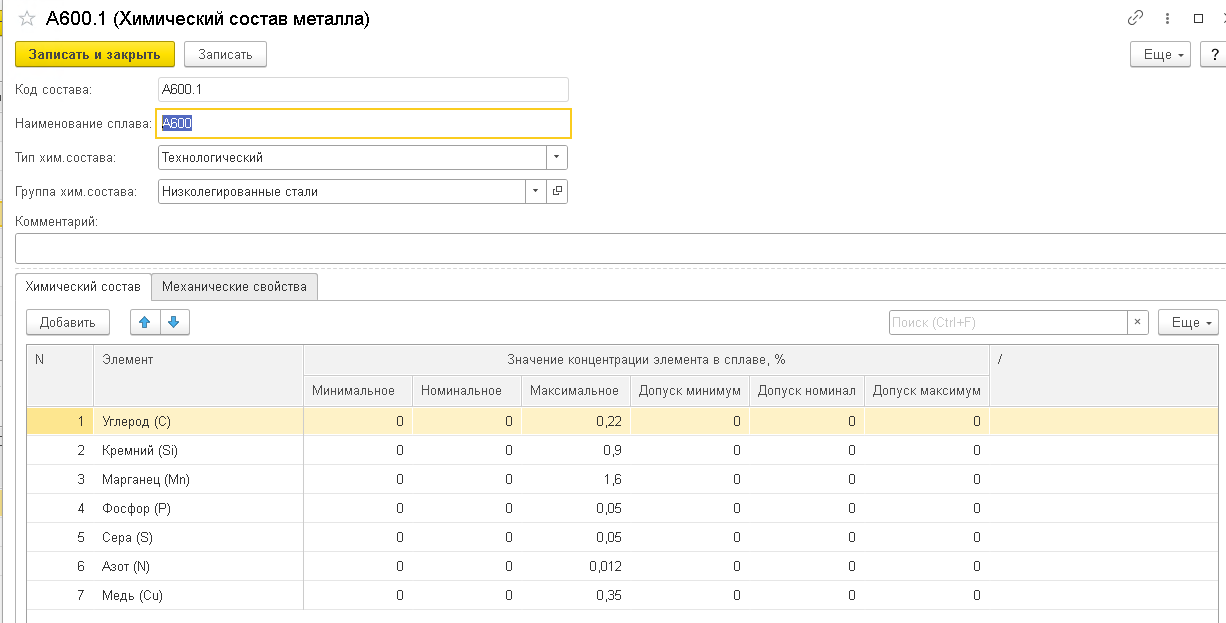Expand the Группа хим.состава dropdown
This screenshot has width=1226, height=623.
point(536,191)
